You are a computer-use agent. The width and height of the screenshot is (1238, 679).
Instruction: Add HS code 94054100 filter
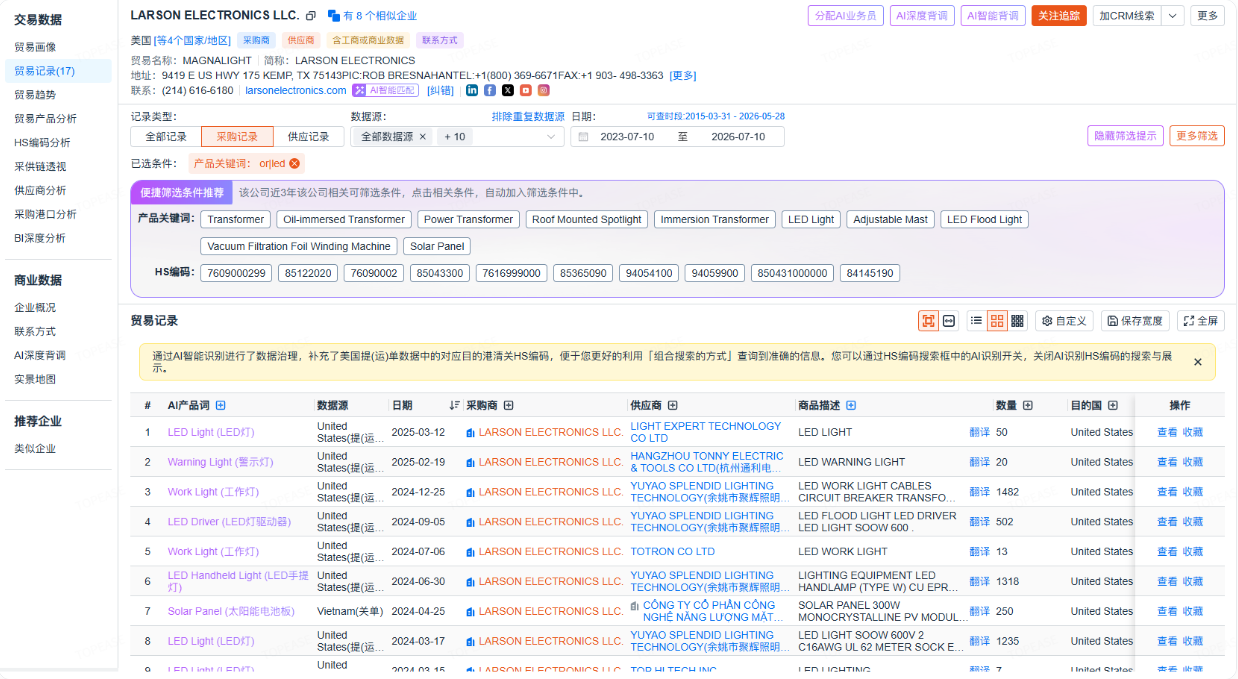(x=649, y=273)
